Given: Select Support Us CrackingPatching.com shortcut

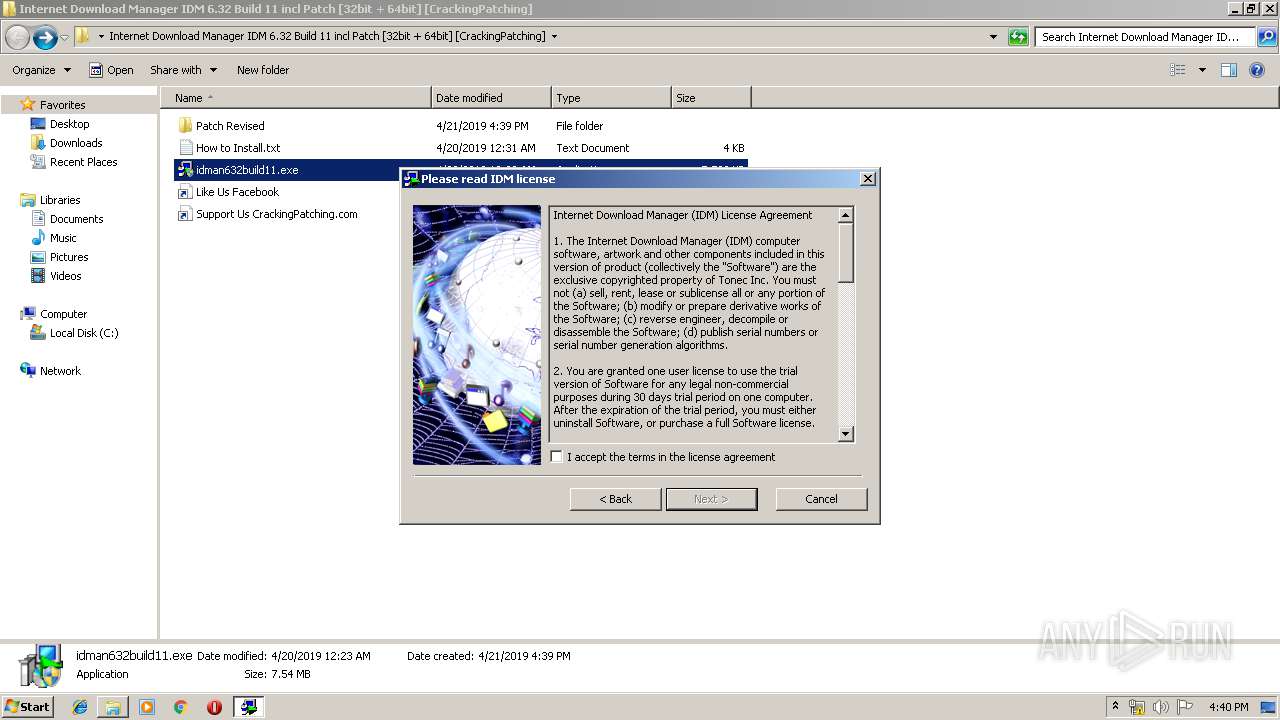Looking at the screenshot, I should click(276, 214).
